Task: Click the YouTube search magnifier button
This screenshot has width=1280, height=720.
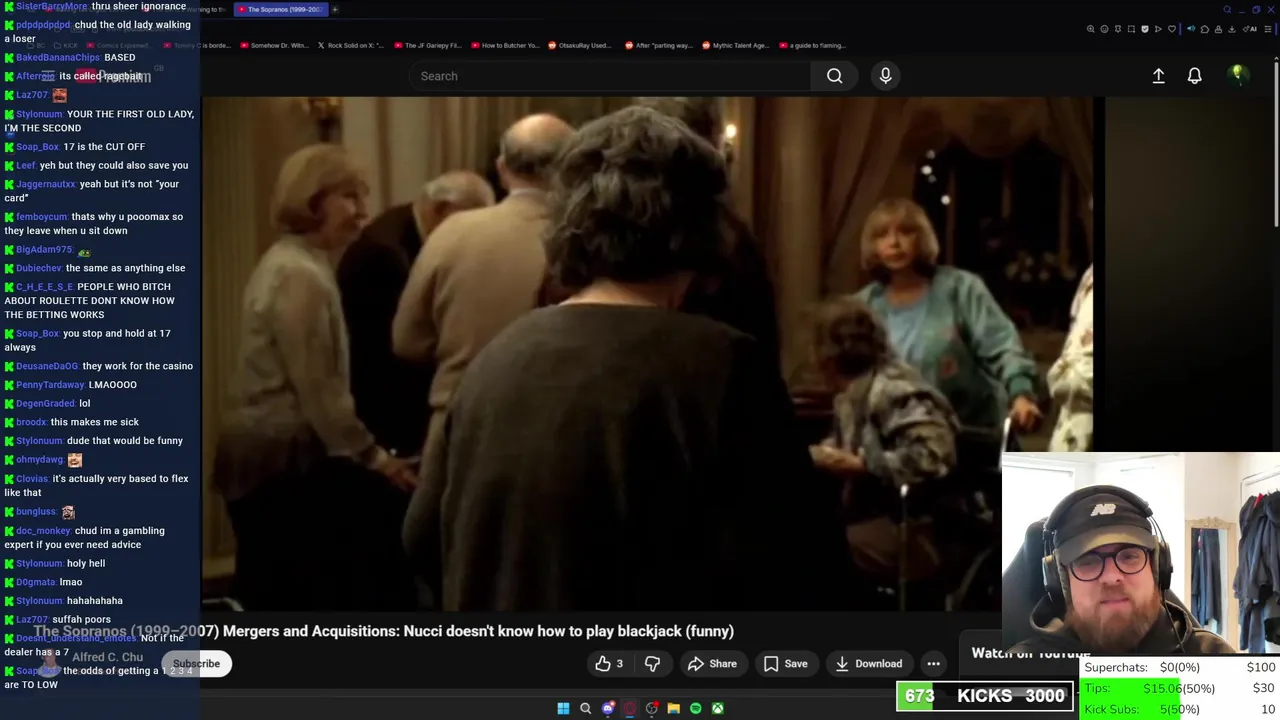Action: [x=834, y=76]
